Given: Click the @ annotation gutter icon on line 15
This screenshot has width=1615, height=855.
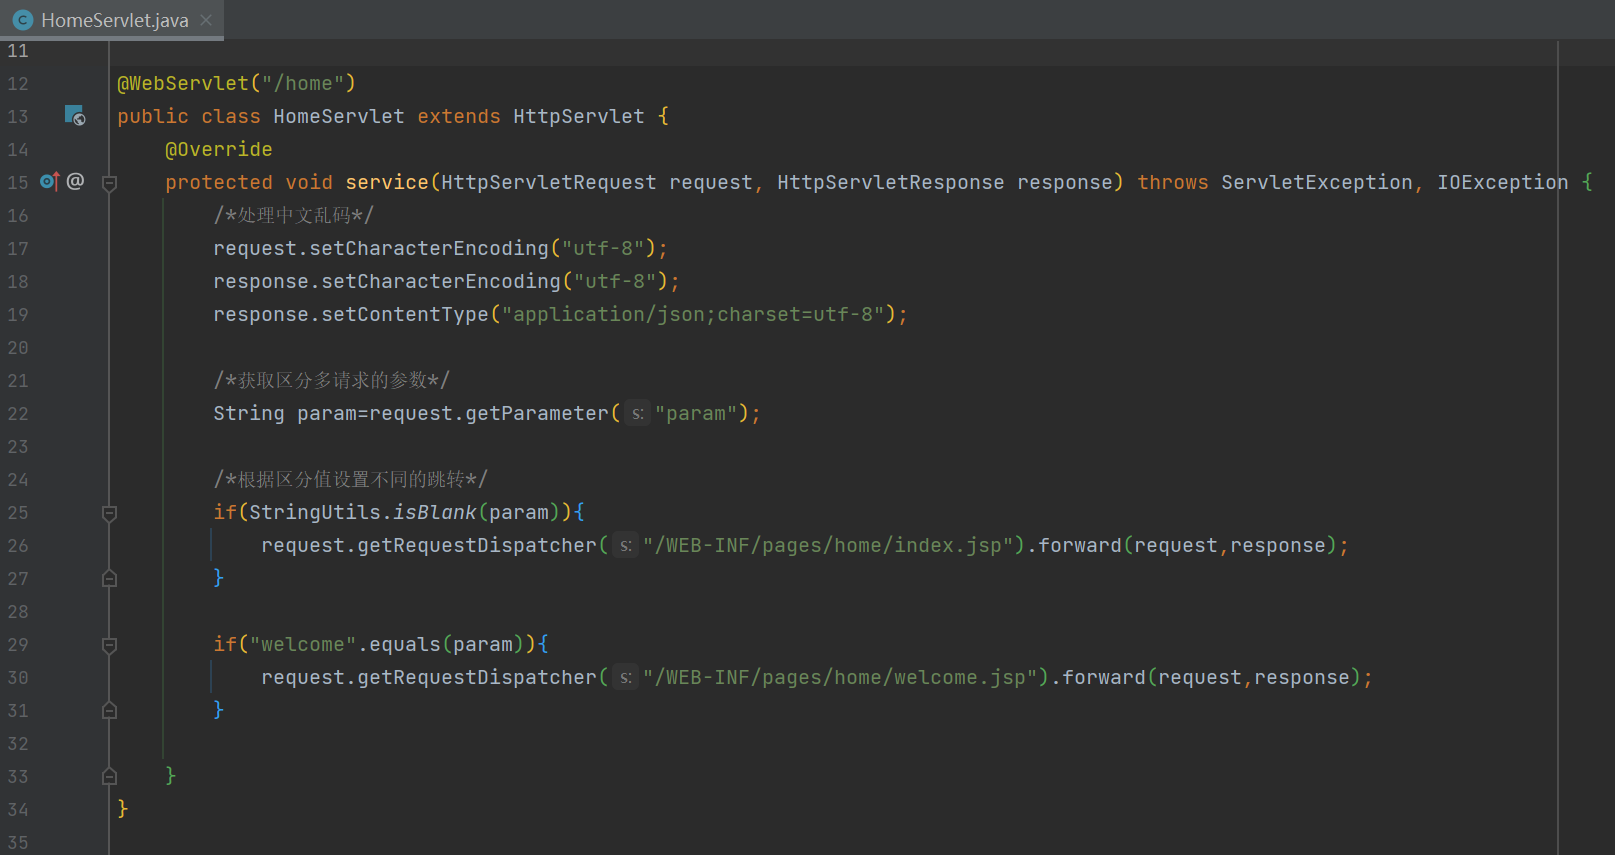Looking at the screenshot, I should point(76,181).
